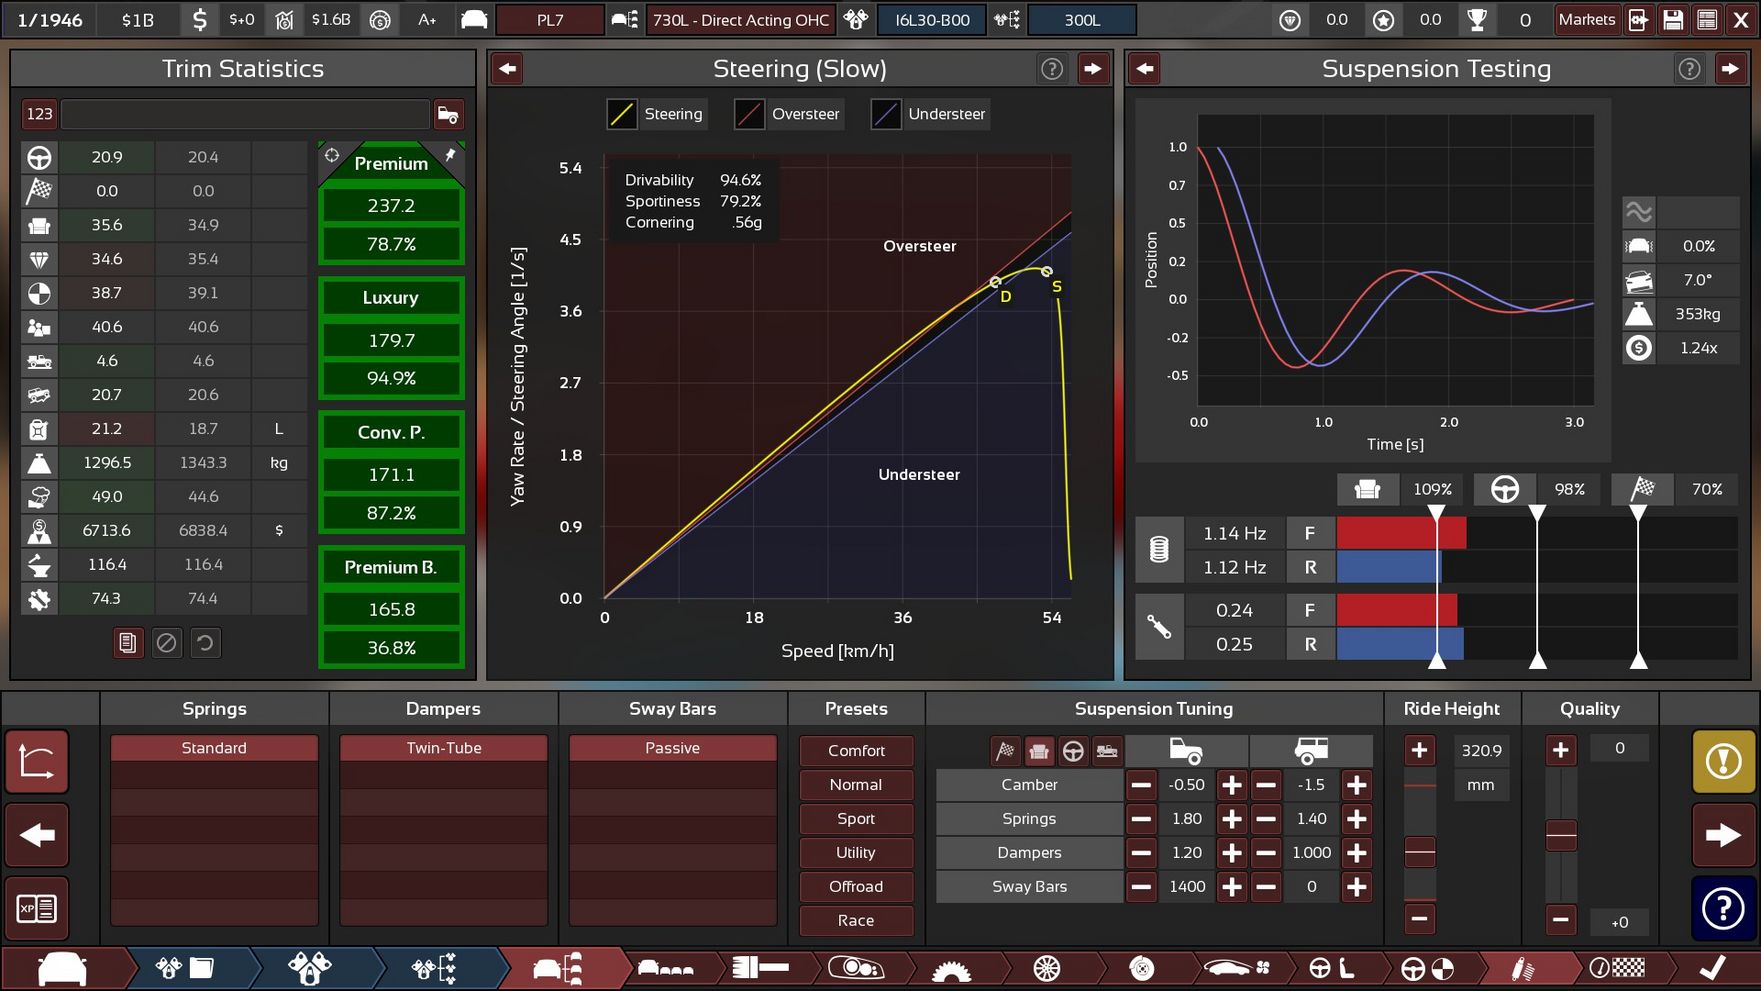Open help icon on Suspension Testing panel

click(1689, 69)
